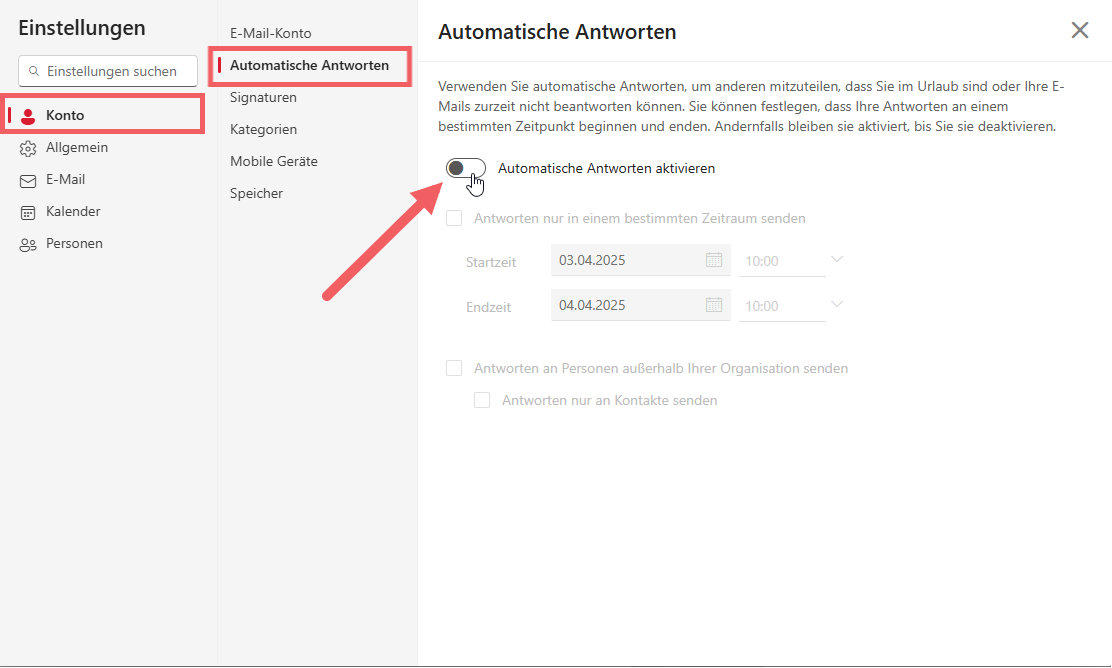Click the Einstellungen suchen search field
The image size is (1112, 668).
108,71
